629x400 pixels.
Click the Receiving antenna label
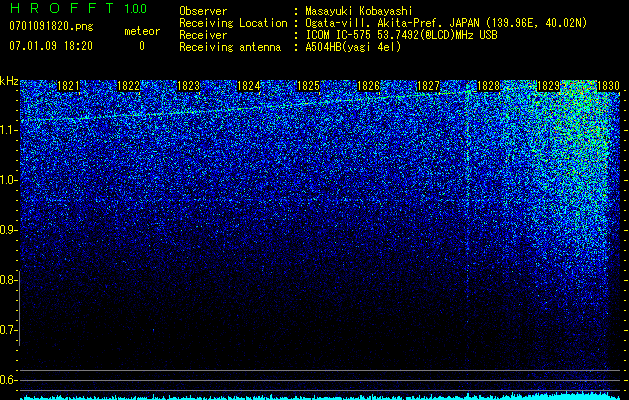point(230,47)
